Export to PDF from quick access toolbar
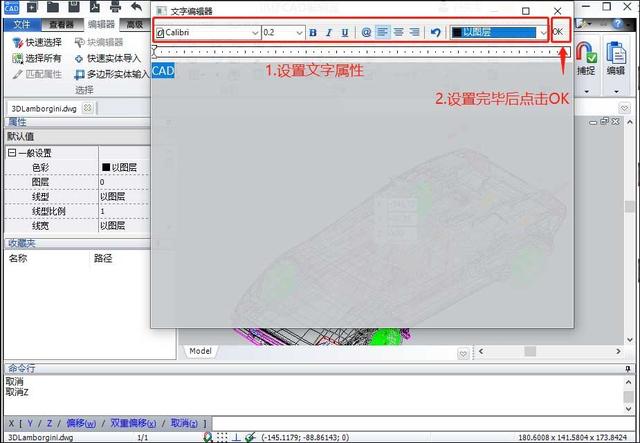 coord(95,7)
